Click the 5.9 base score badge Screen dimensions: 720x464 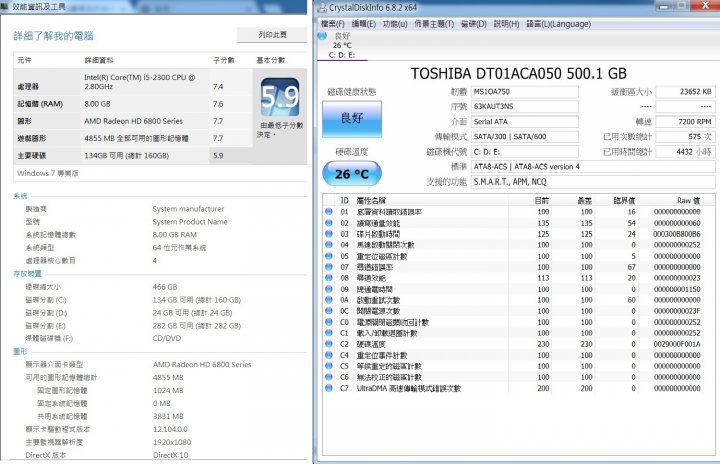[280, 97]
